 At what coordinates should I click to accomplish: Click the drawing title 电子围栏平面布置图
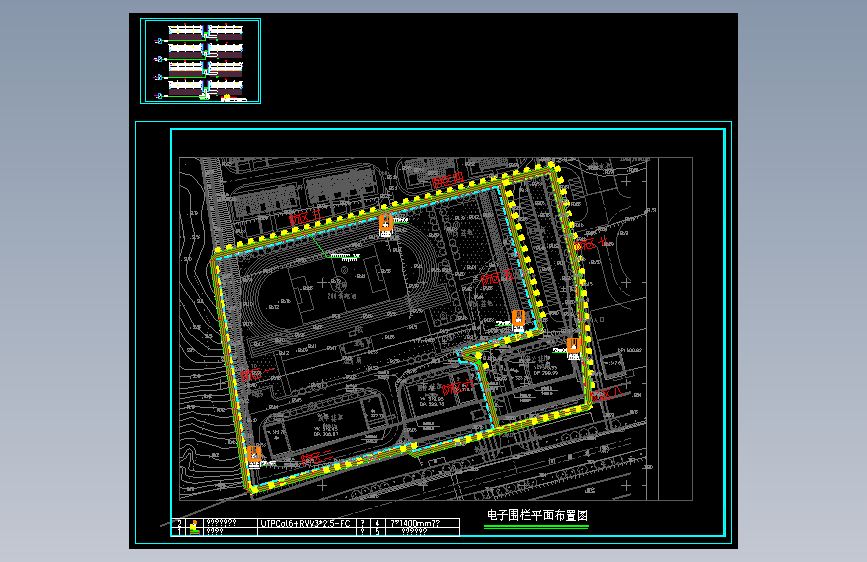click(537, 516)
